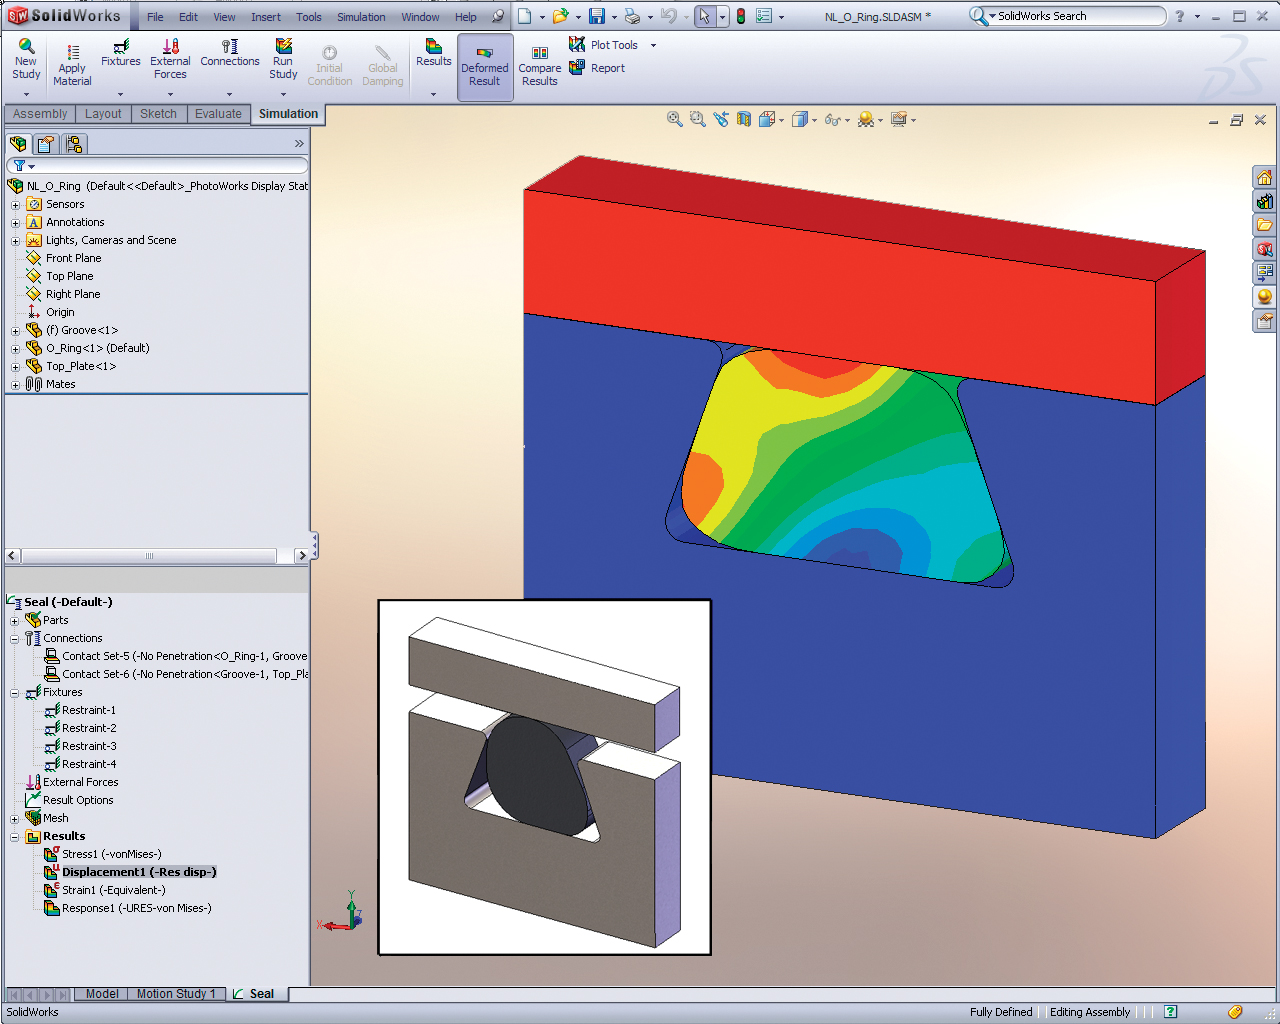Expand the Mesh node in study tree
The height and width of the screenshot is (1024, 1280).
pyautogui.click(x=15, y=819)
